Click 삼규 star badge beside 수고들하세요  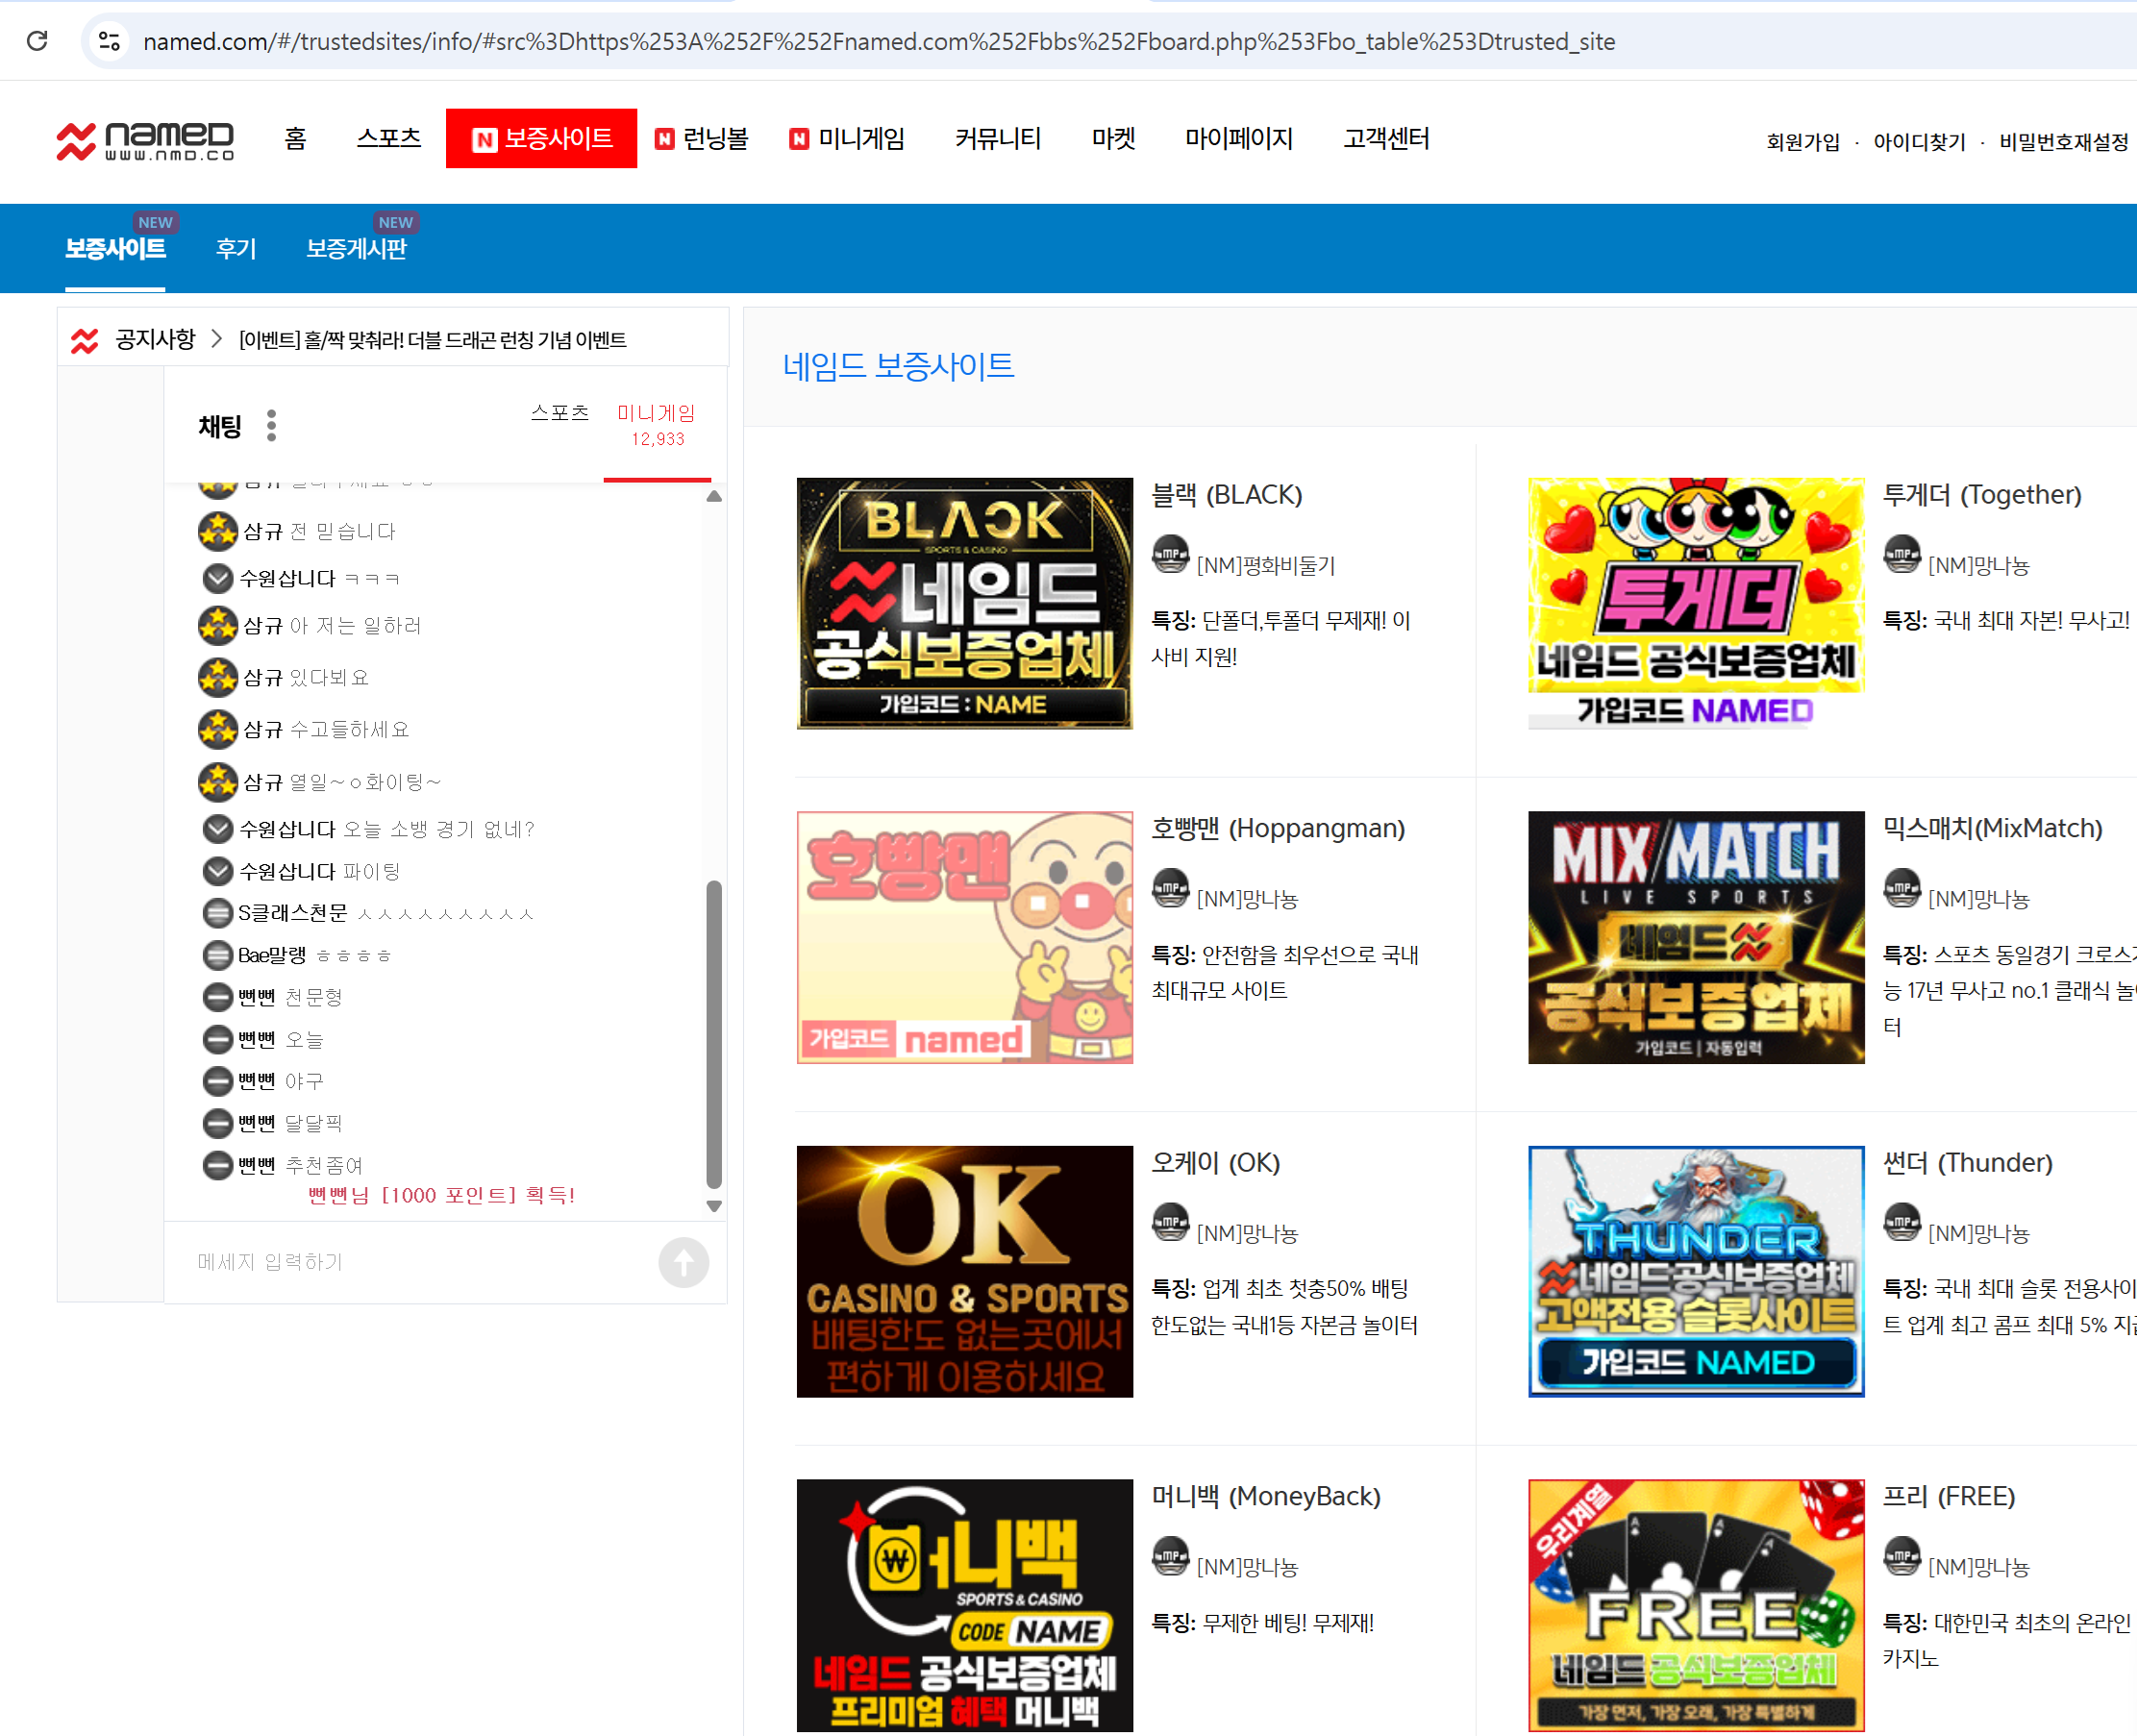click(x=217, y=729)
